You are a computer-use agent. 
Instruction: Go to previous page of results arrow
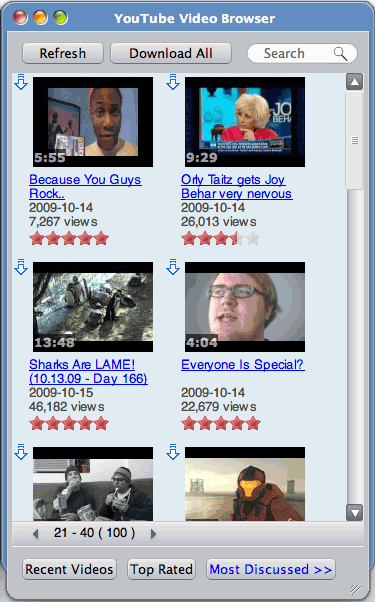pos(36,533)
